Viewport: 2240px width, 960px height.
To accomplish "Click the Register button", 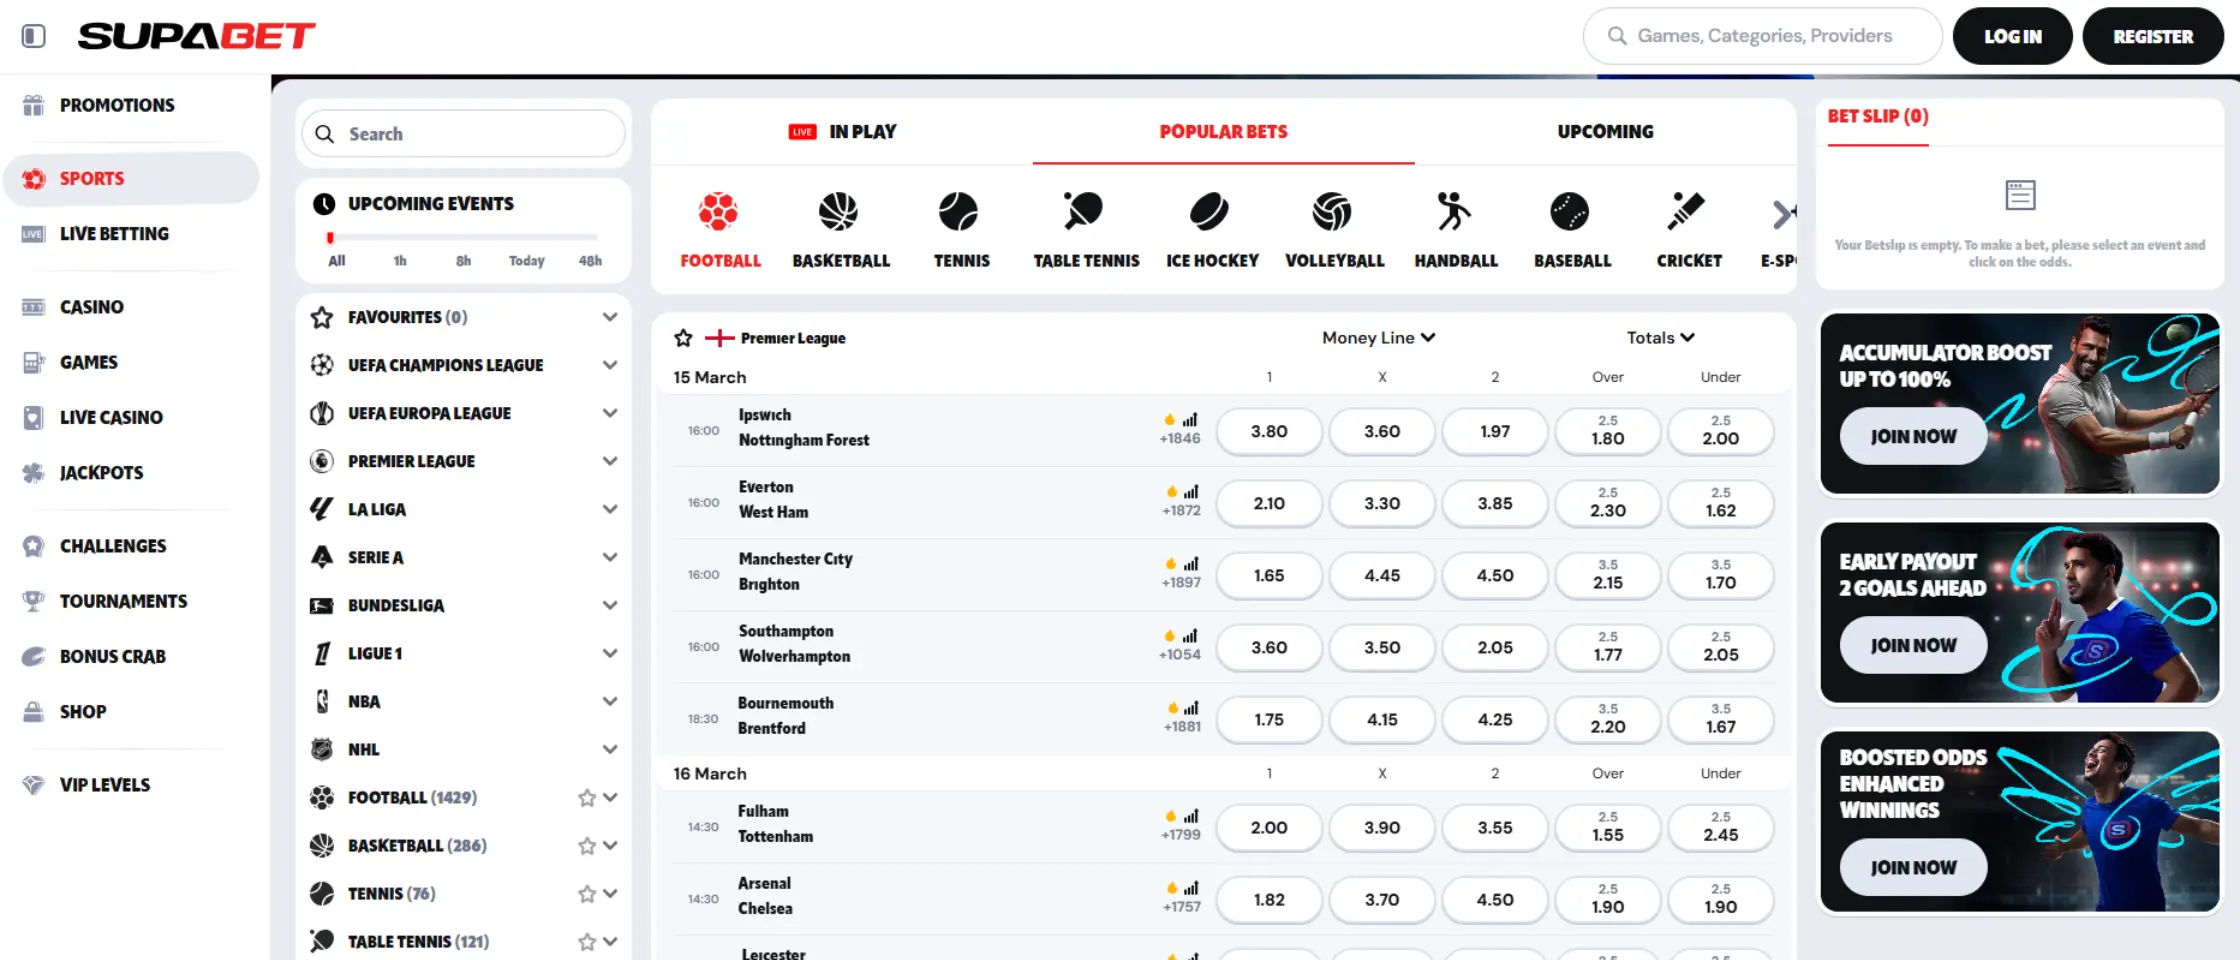I will coord(2152,37).
